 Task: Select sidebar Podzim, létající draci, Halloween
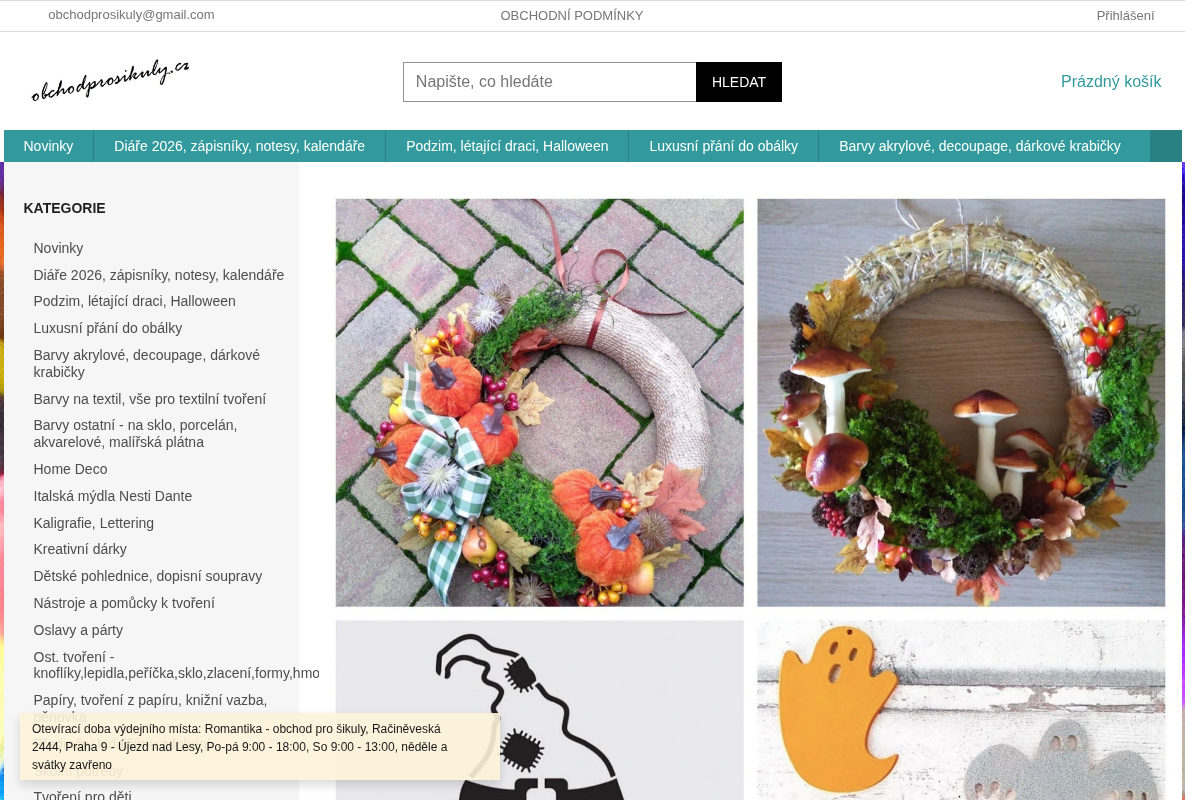134,301
